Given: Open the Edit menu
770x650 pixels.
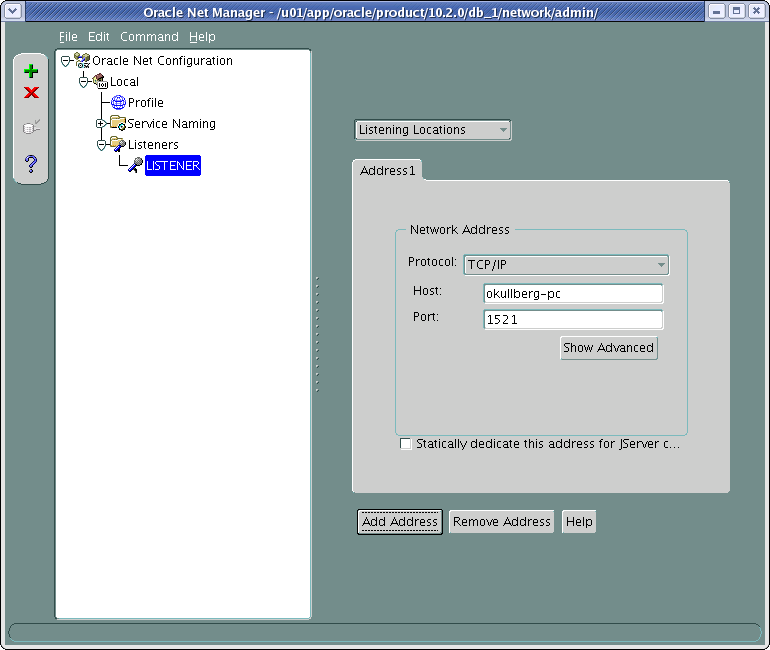Looking at the screenshot, I should pos(99,37).
